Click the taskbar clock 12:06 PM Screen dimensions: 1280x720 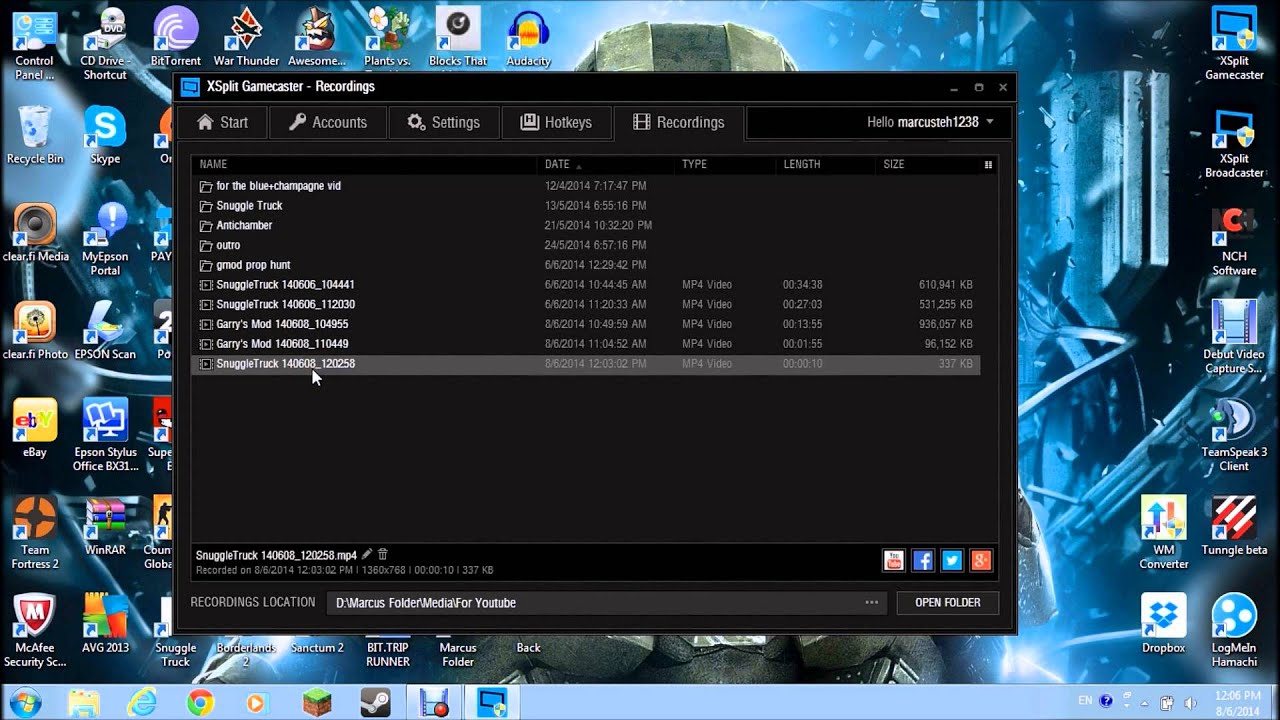[1238, 695]
